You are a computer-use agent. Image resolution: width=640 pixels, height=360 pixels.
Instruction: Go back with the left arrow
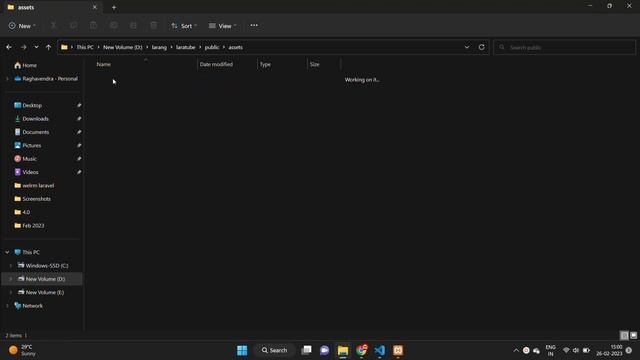coord(9,47)
